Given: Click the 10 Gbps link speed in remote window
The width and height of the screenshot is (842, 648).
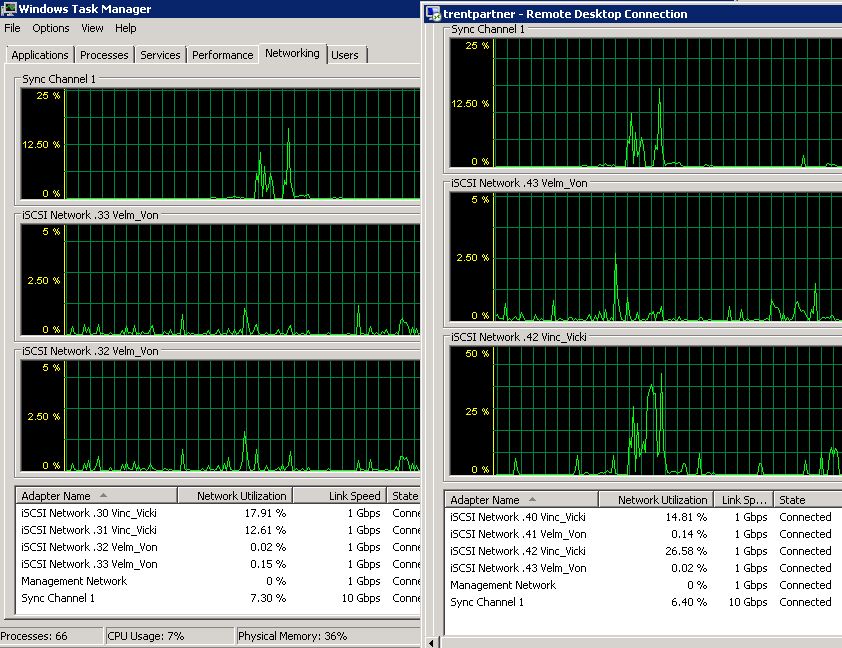Looking at the screenshot, I should [748, 602].
